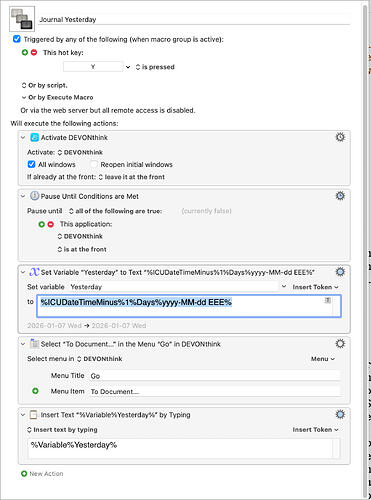Add a condition with the green plus in Pause Until
The image size is (371, 500).
41,224
